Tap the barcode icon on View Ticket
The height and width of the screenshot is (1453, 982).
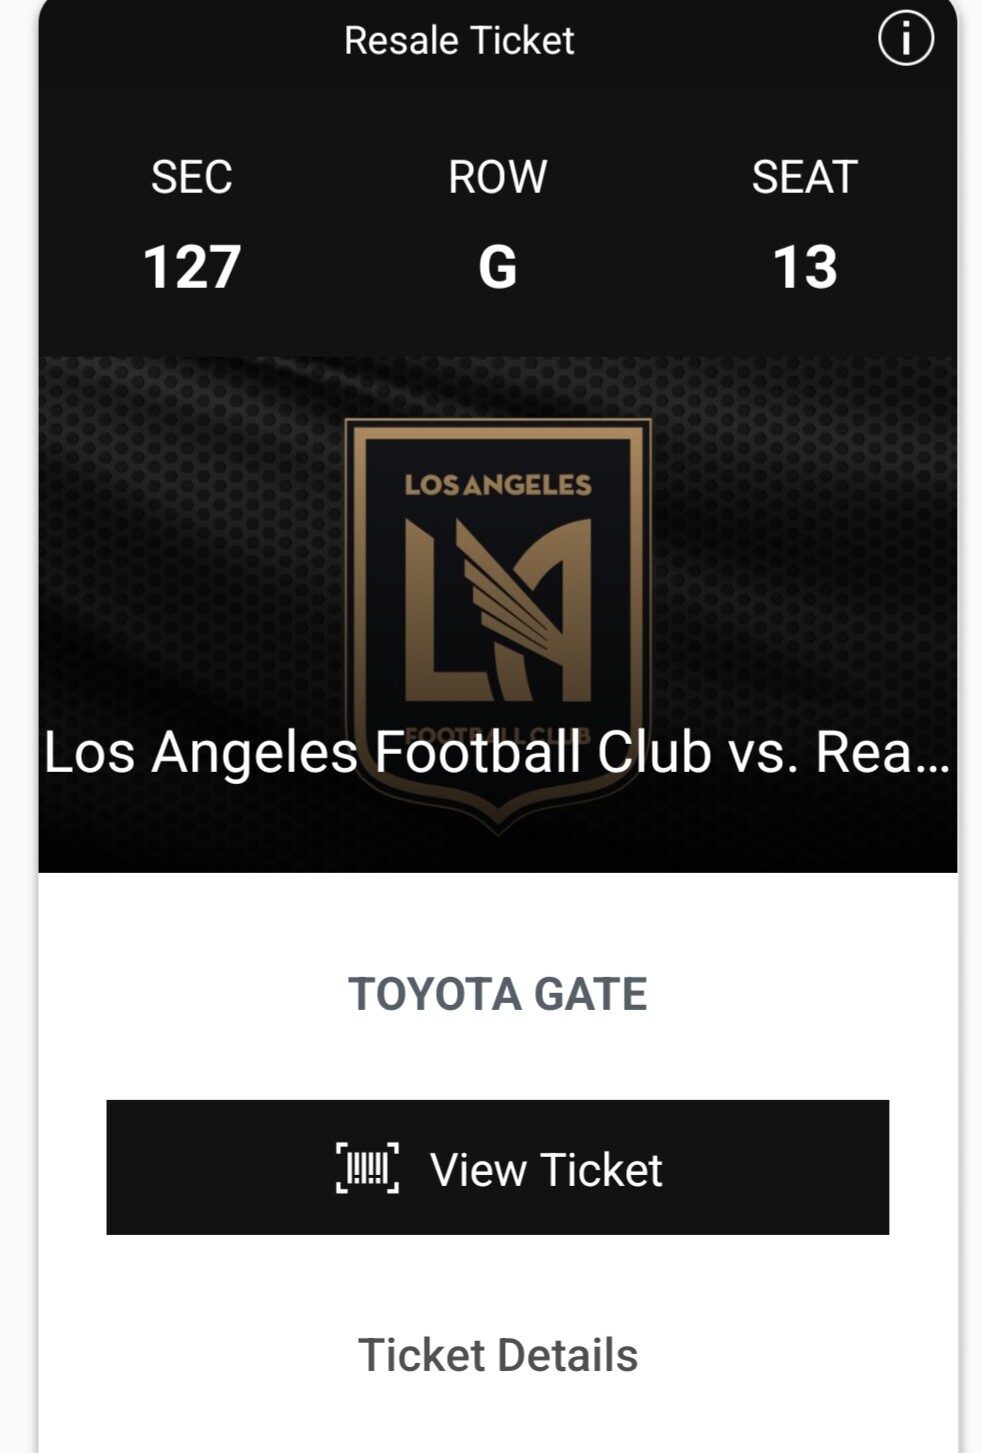point(367,1168)
